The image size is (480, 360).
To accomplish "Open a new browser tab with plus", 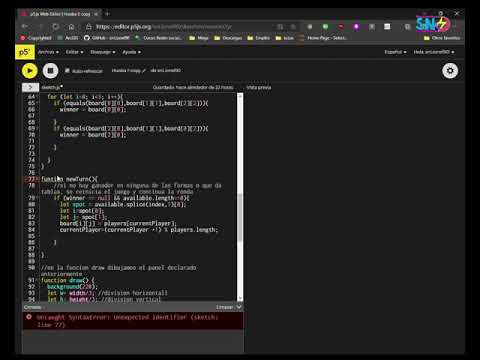I will [108, 14].
